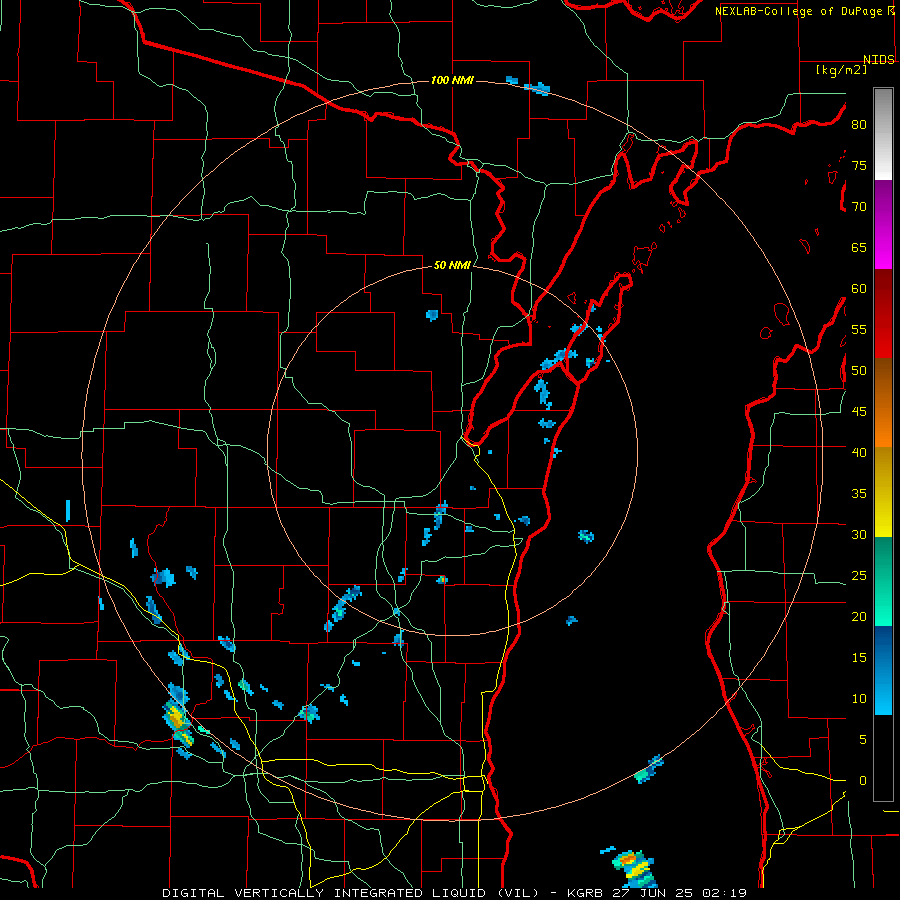Viewport: 900px width, 900px height.
Task: Click the scale value 15
Action: 859,658
